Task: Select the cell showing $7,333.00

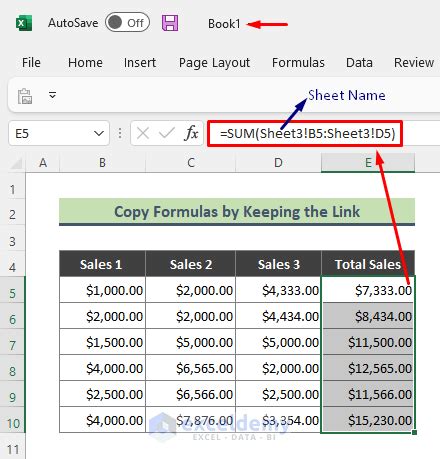Action: point(368,290)
